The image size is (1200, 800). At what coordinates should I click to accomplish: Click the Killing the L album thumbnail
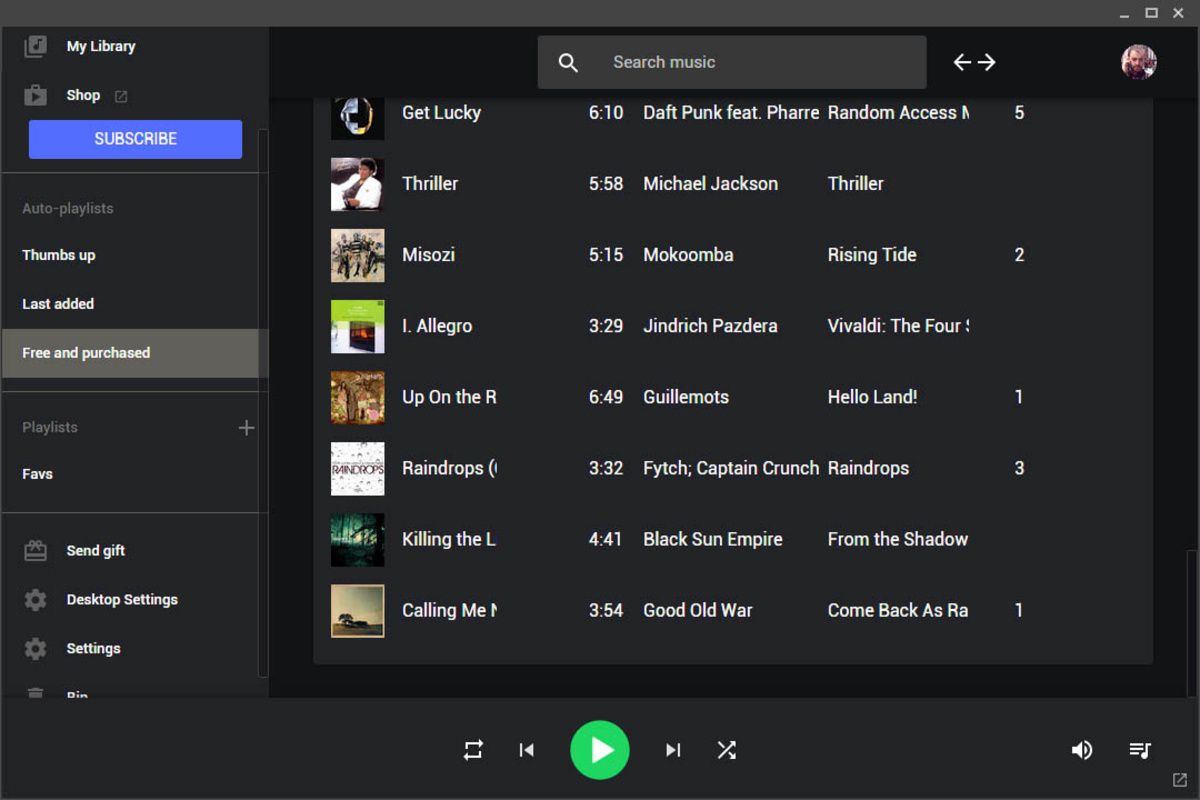(358, 539)
